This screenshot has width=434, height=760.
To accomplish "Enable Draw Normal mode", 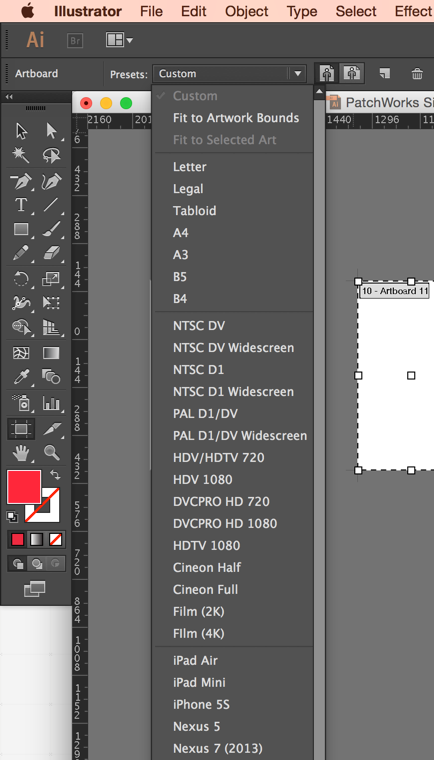I will click(18, 563).
